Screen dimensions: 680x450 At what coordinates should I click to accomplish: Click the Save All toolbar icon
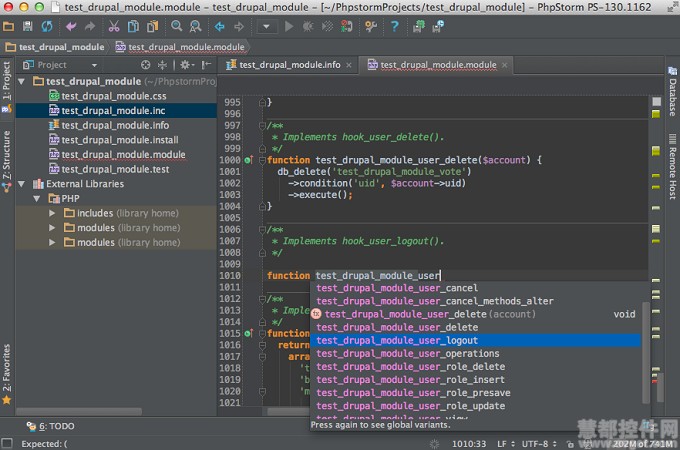pos(28,26)
